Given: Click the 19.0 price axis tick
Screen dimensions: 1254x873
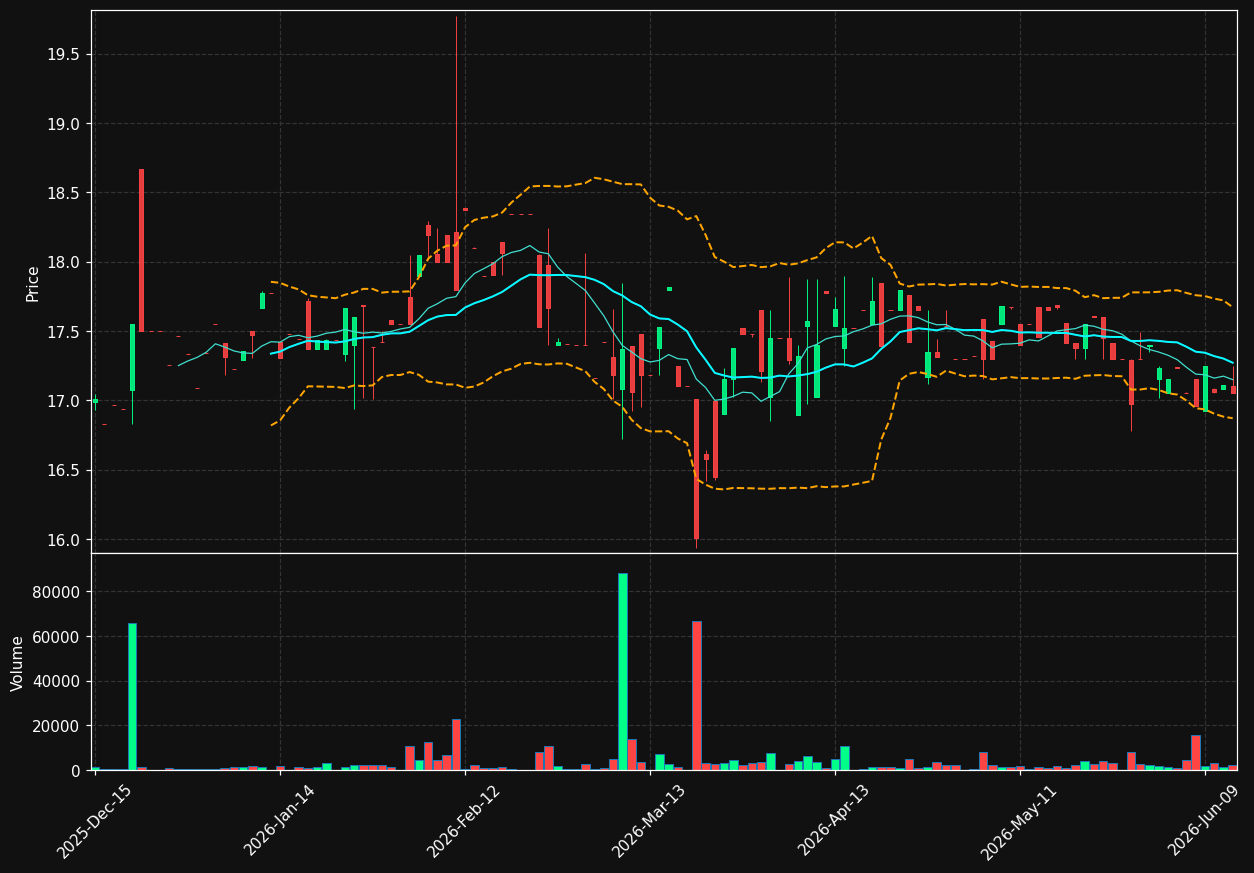Looking at the screenshot, I should click(x=63, y=124).
